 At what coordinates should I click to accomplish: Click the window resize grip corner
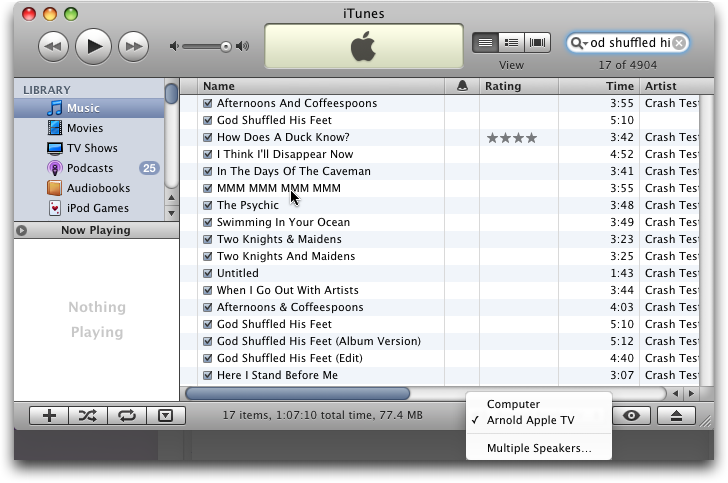click(x=706, y=421)
